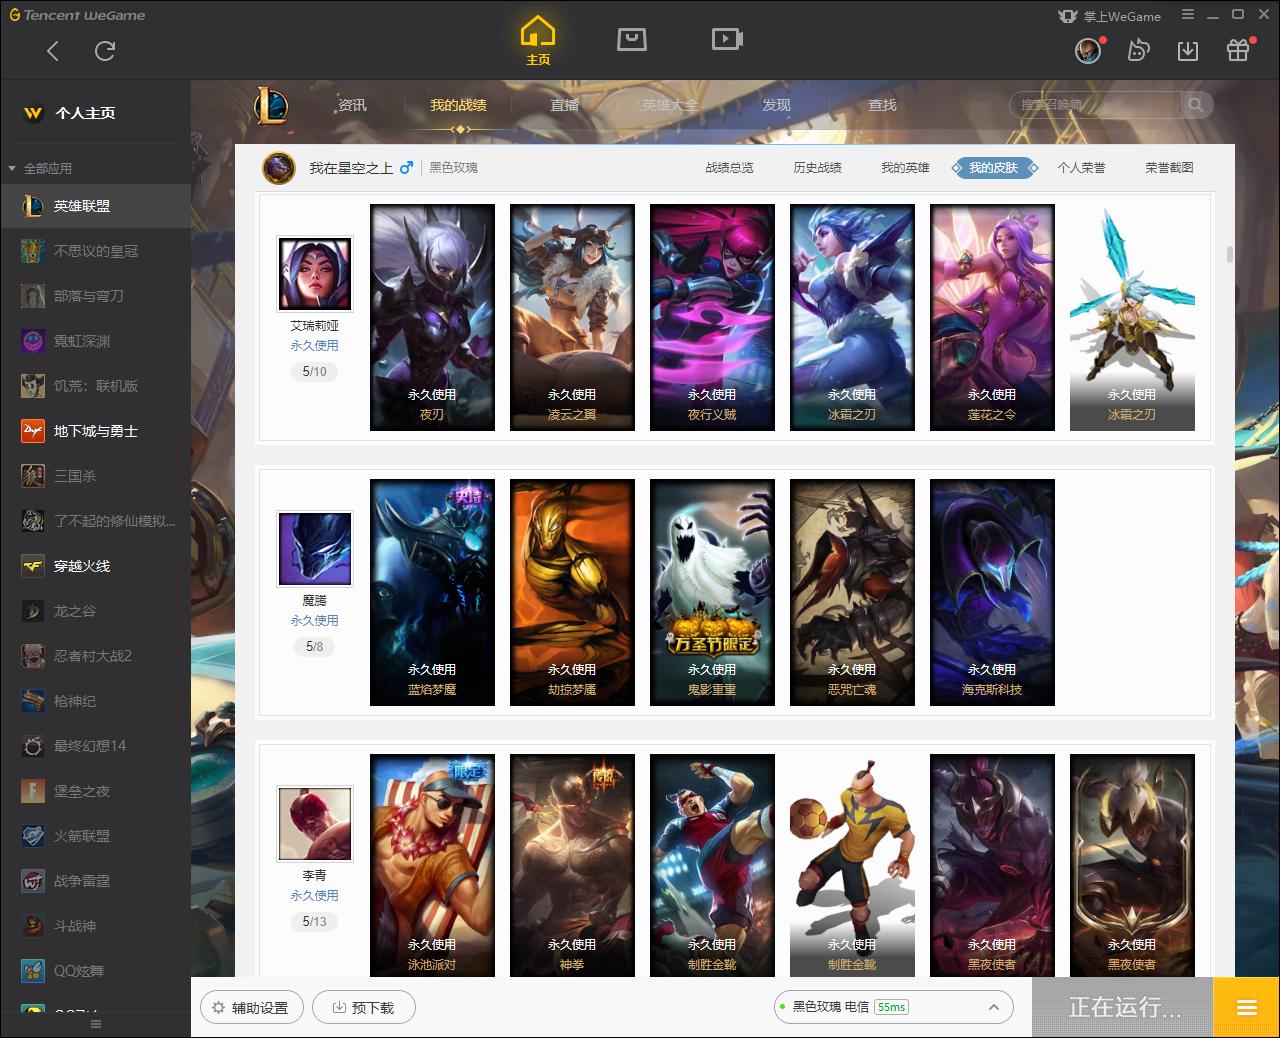This screenshot has height=1038, width=1280.
Task: Select 忍者村大战2 in sidebar
Action: [x=95, y=656]
